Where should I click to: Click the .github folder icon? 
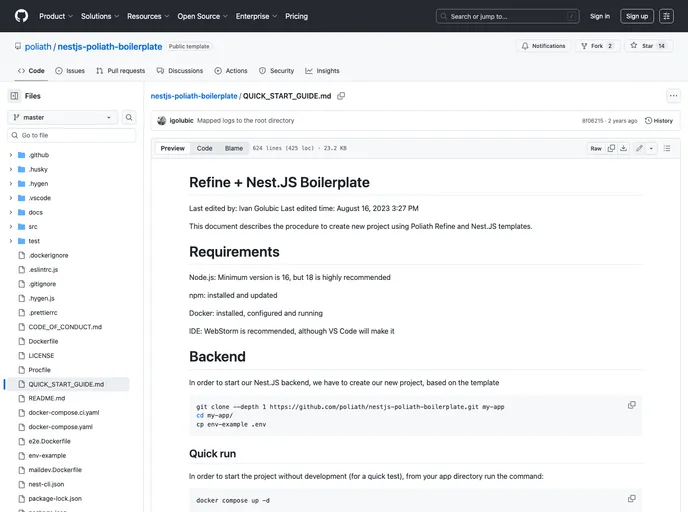tap(22, 155)
